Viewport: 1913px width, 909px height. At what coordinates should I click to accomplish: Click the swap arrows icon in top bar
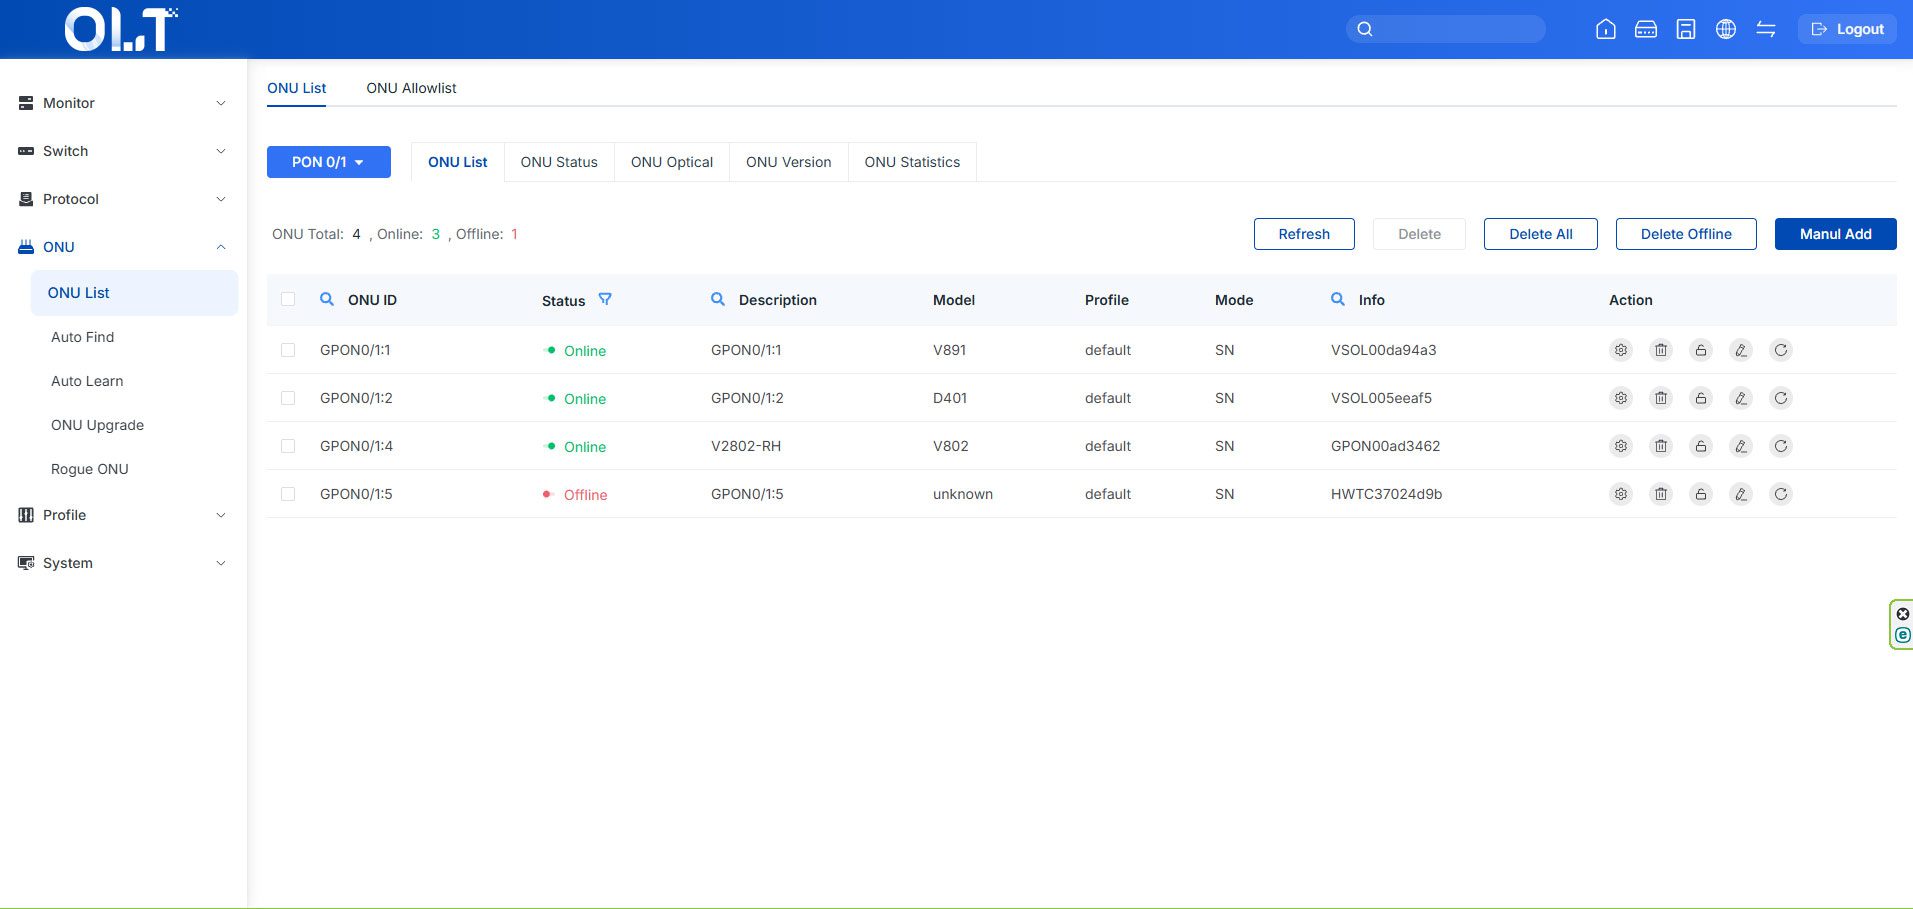click(x=1766, y=29)
